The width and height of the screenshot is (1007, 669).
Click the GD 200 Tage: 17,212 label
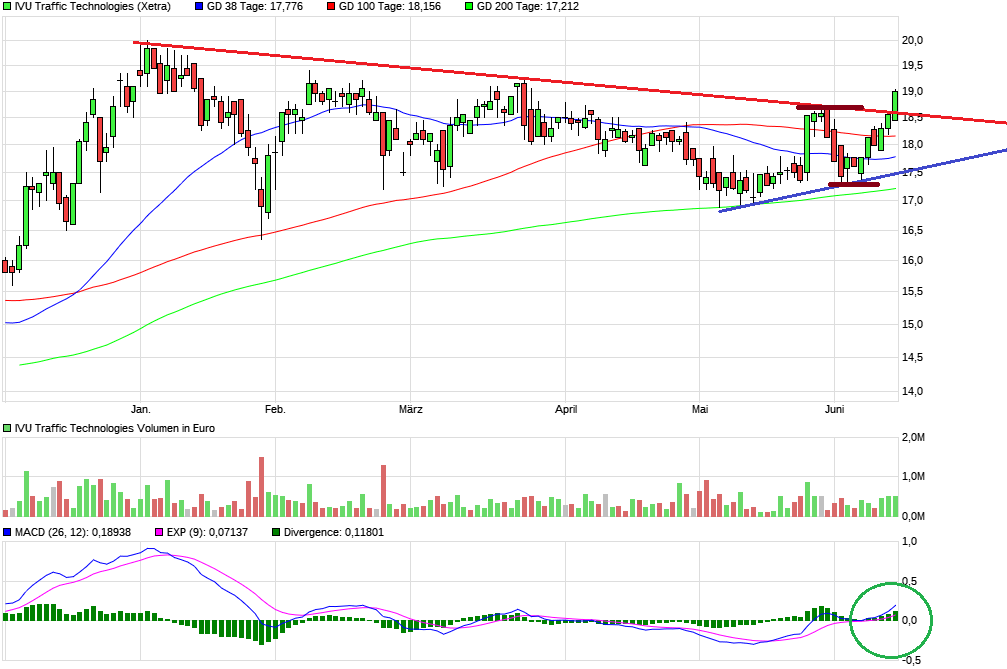[528, 6]
